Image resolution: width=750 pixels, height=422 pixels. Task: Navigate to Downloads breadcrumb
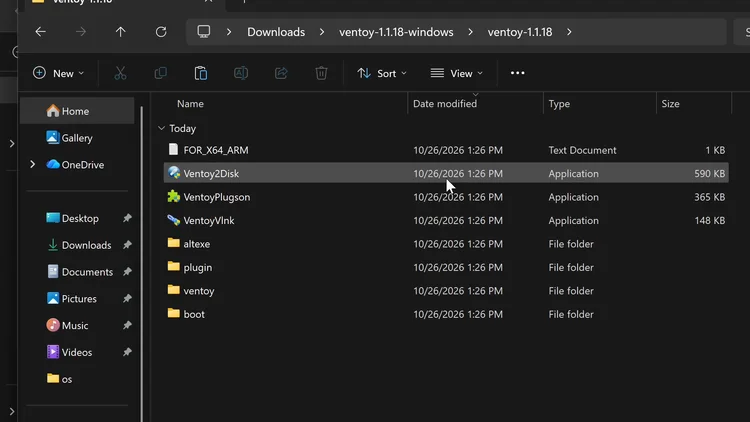click(x=276, y=32)
